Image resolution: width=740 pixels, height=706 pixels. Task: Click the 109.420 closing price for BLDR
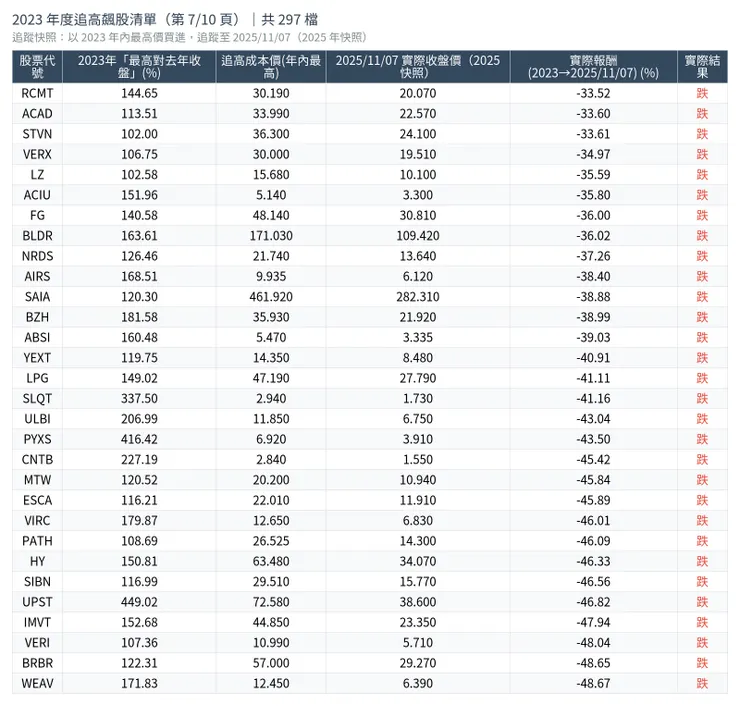point(418,235)
